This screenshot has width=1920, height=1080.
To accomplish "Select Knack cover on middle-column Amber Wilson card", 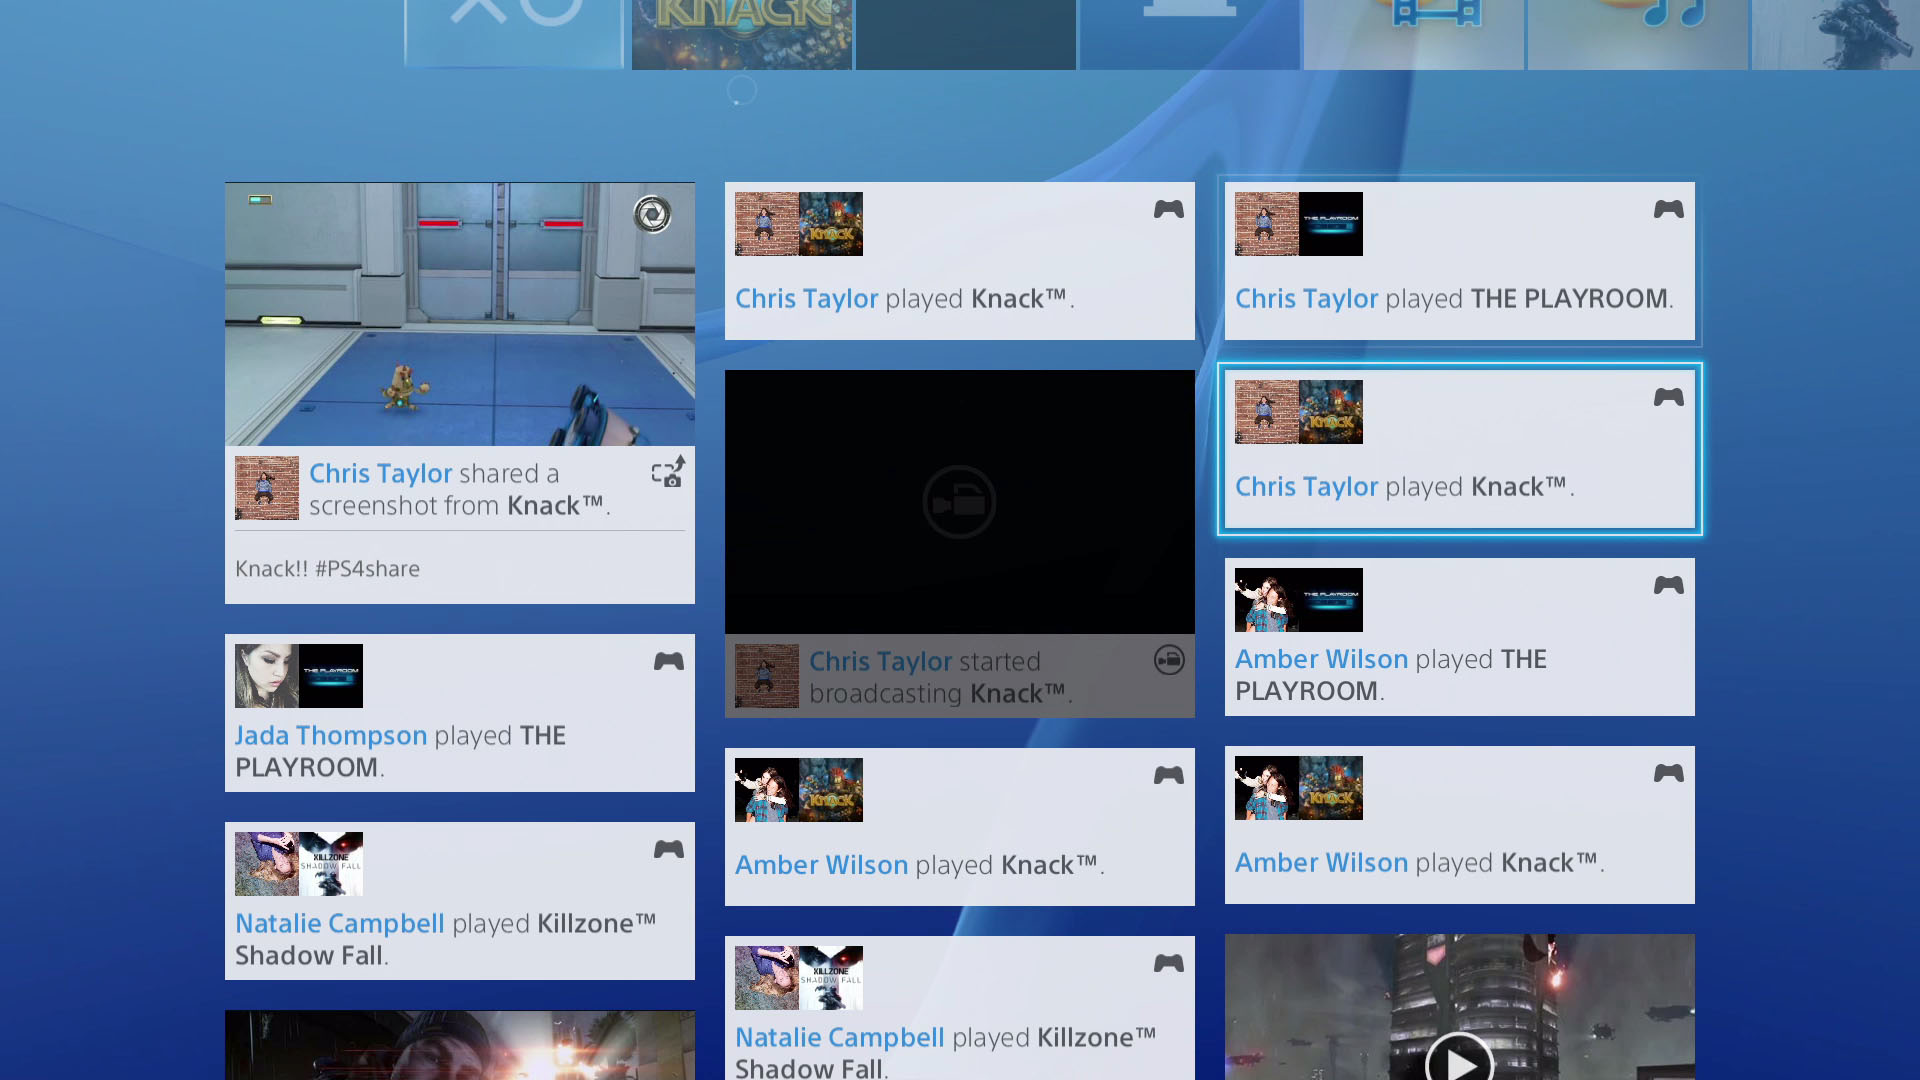I will [831, 790].
